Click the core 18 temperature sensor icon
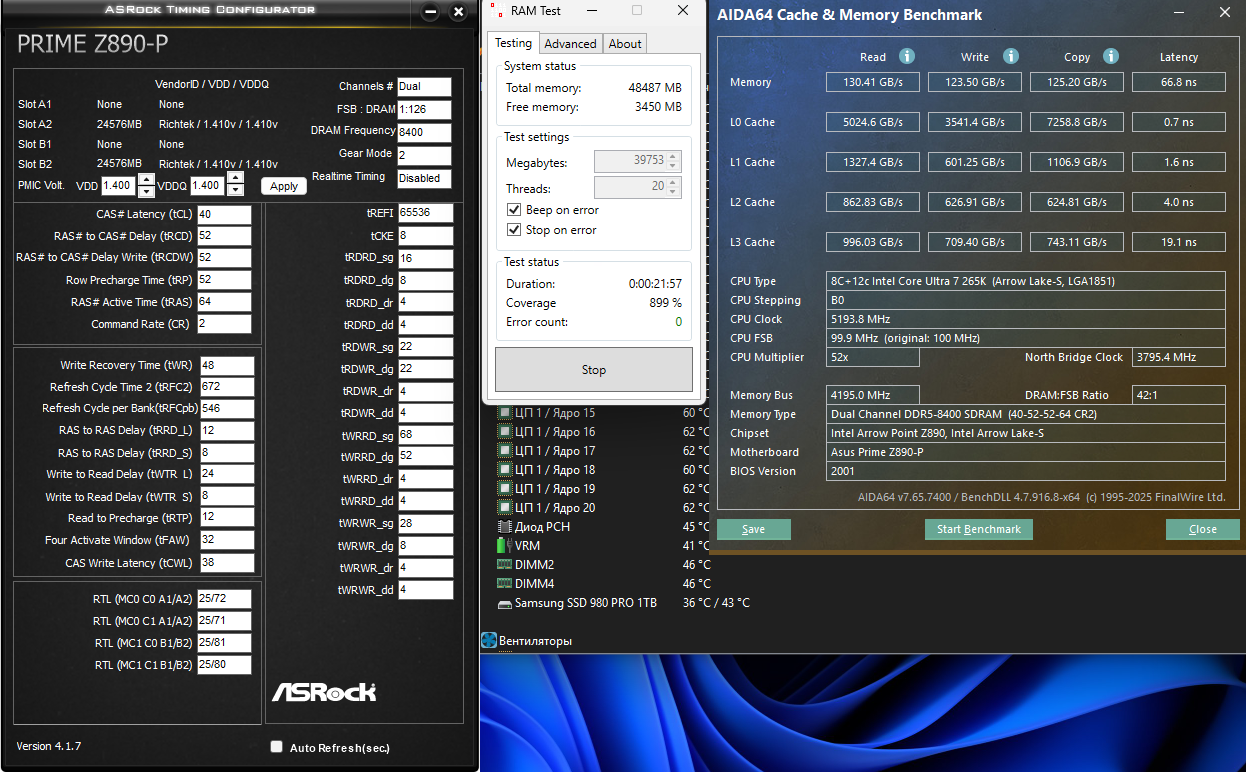Image resolution: width=1246 pixels, height=772 pixels. (505, 470)
